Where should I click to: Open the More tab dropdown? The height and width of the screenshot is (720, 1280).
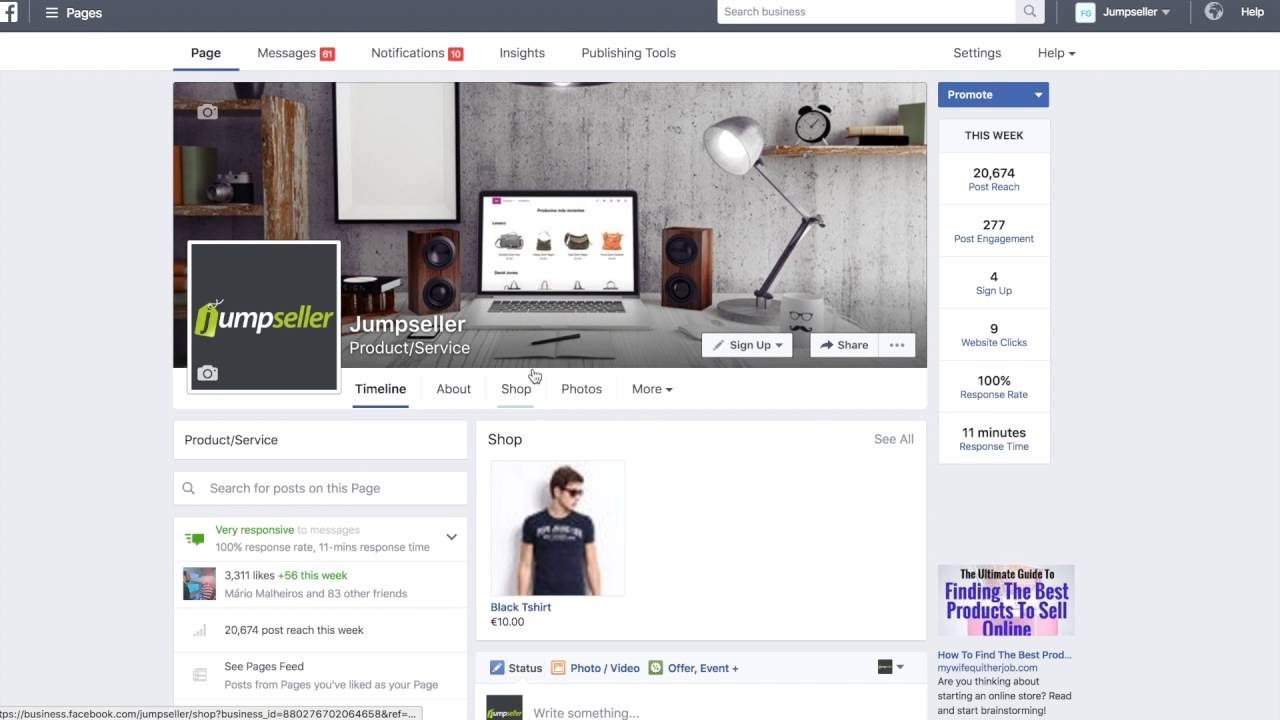[x=652, y=389]
